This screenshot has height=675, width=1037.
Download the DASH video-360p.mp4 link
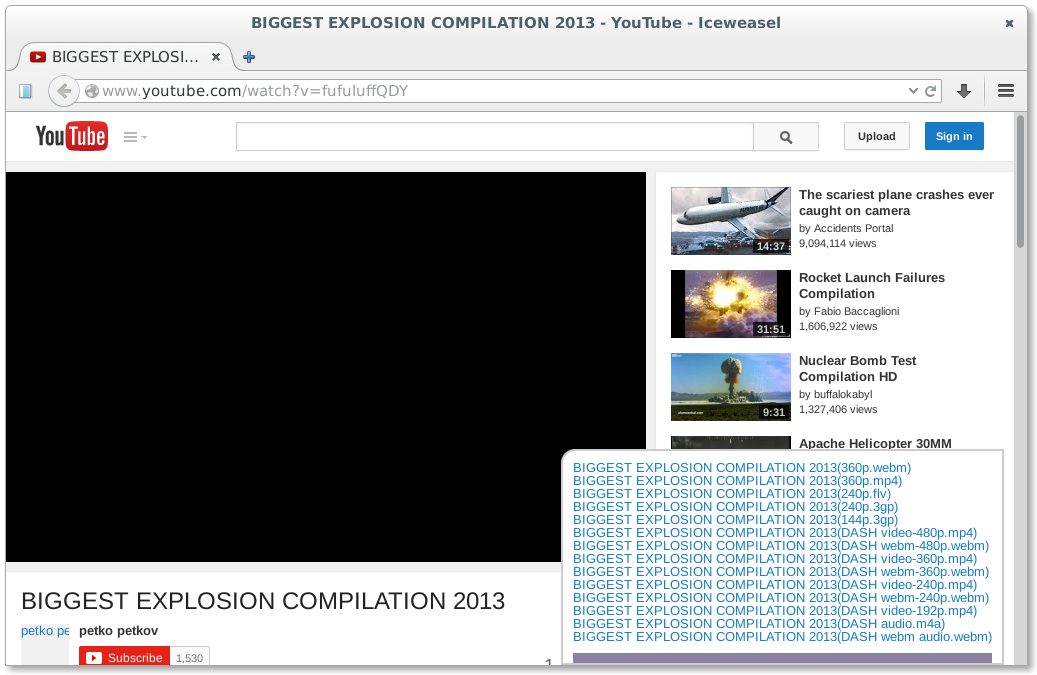pyautogui.click(x=774, y=559)
